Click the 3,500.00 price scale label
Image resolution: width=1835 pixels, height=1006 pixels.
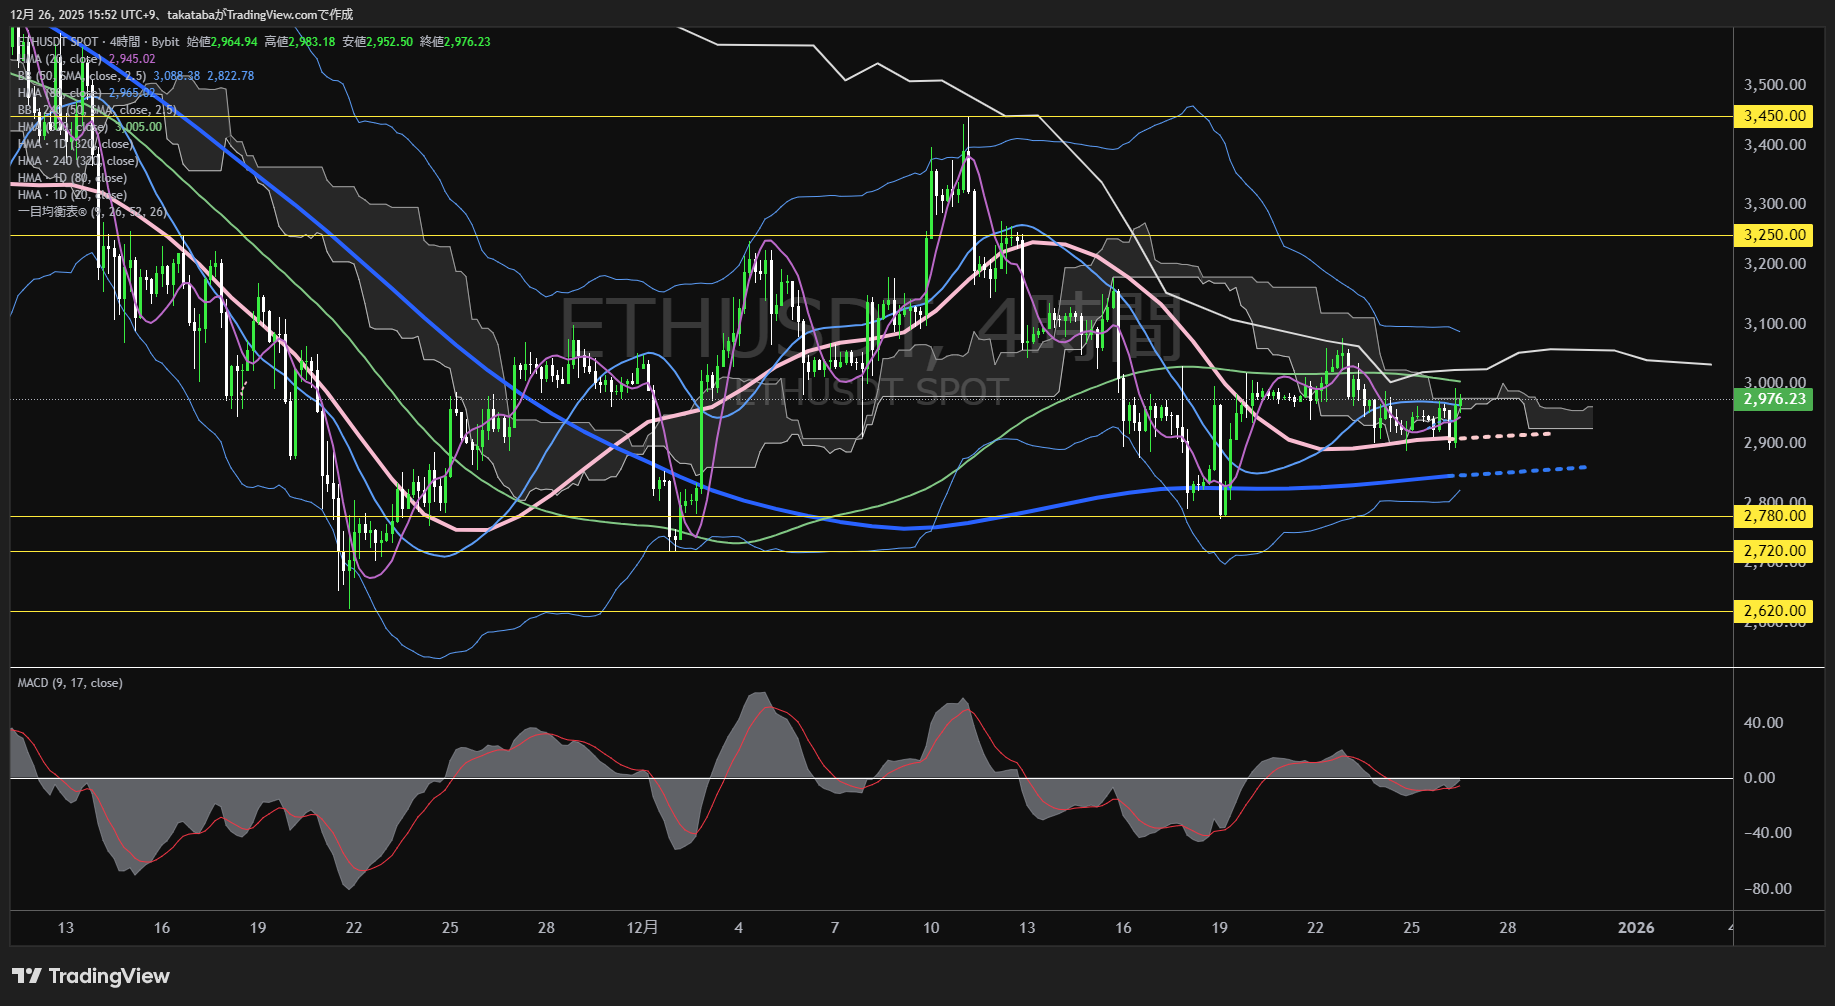[1774, 85]
